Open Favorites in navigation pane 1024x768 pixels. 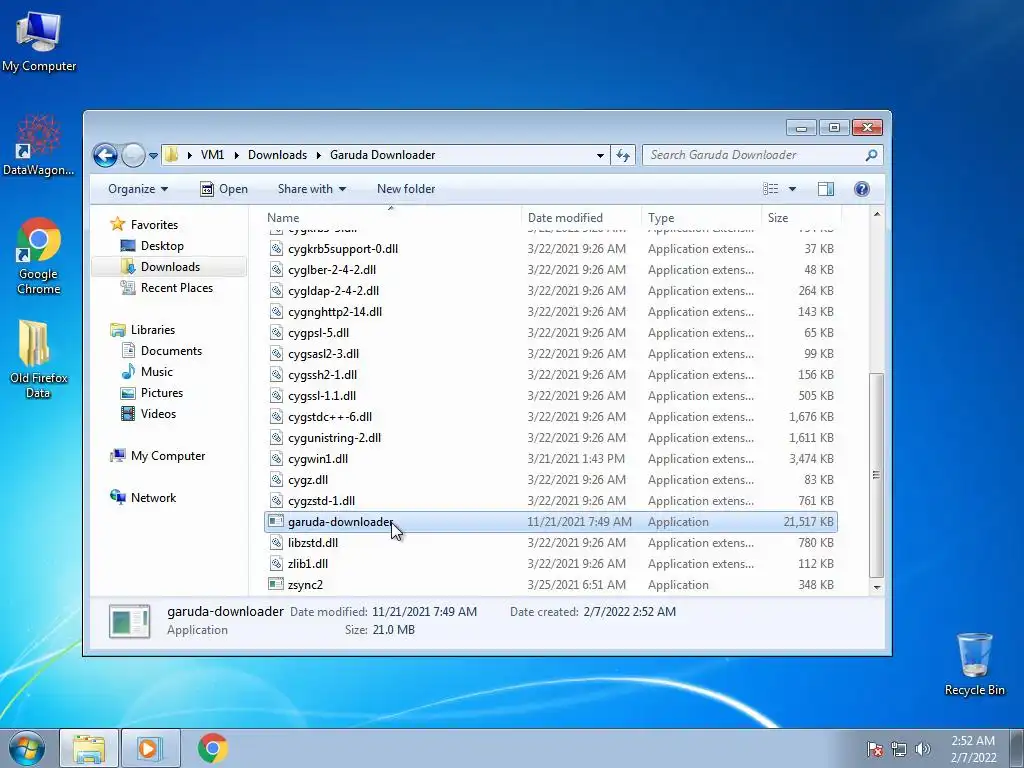[154, 225]
